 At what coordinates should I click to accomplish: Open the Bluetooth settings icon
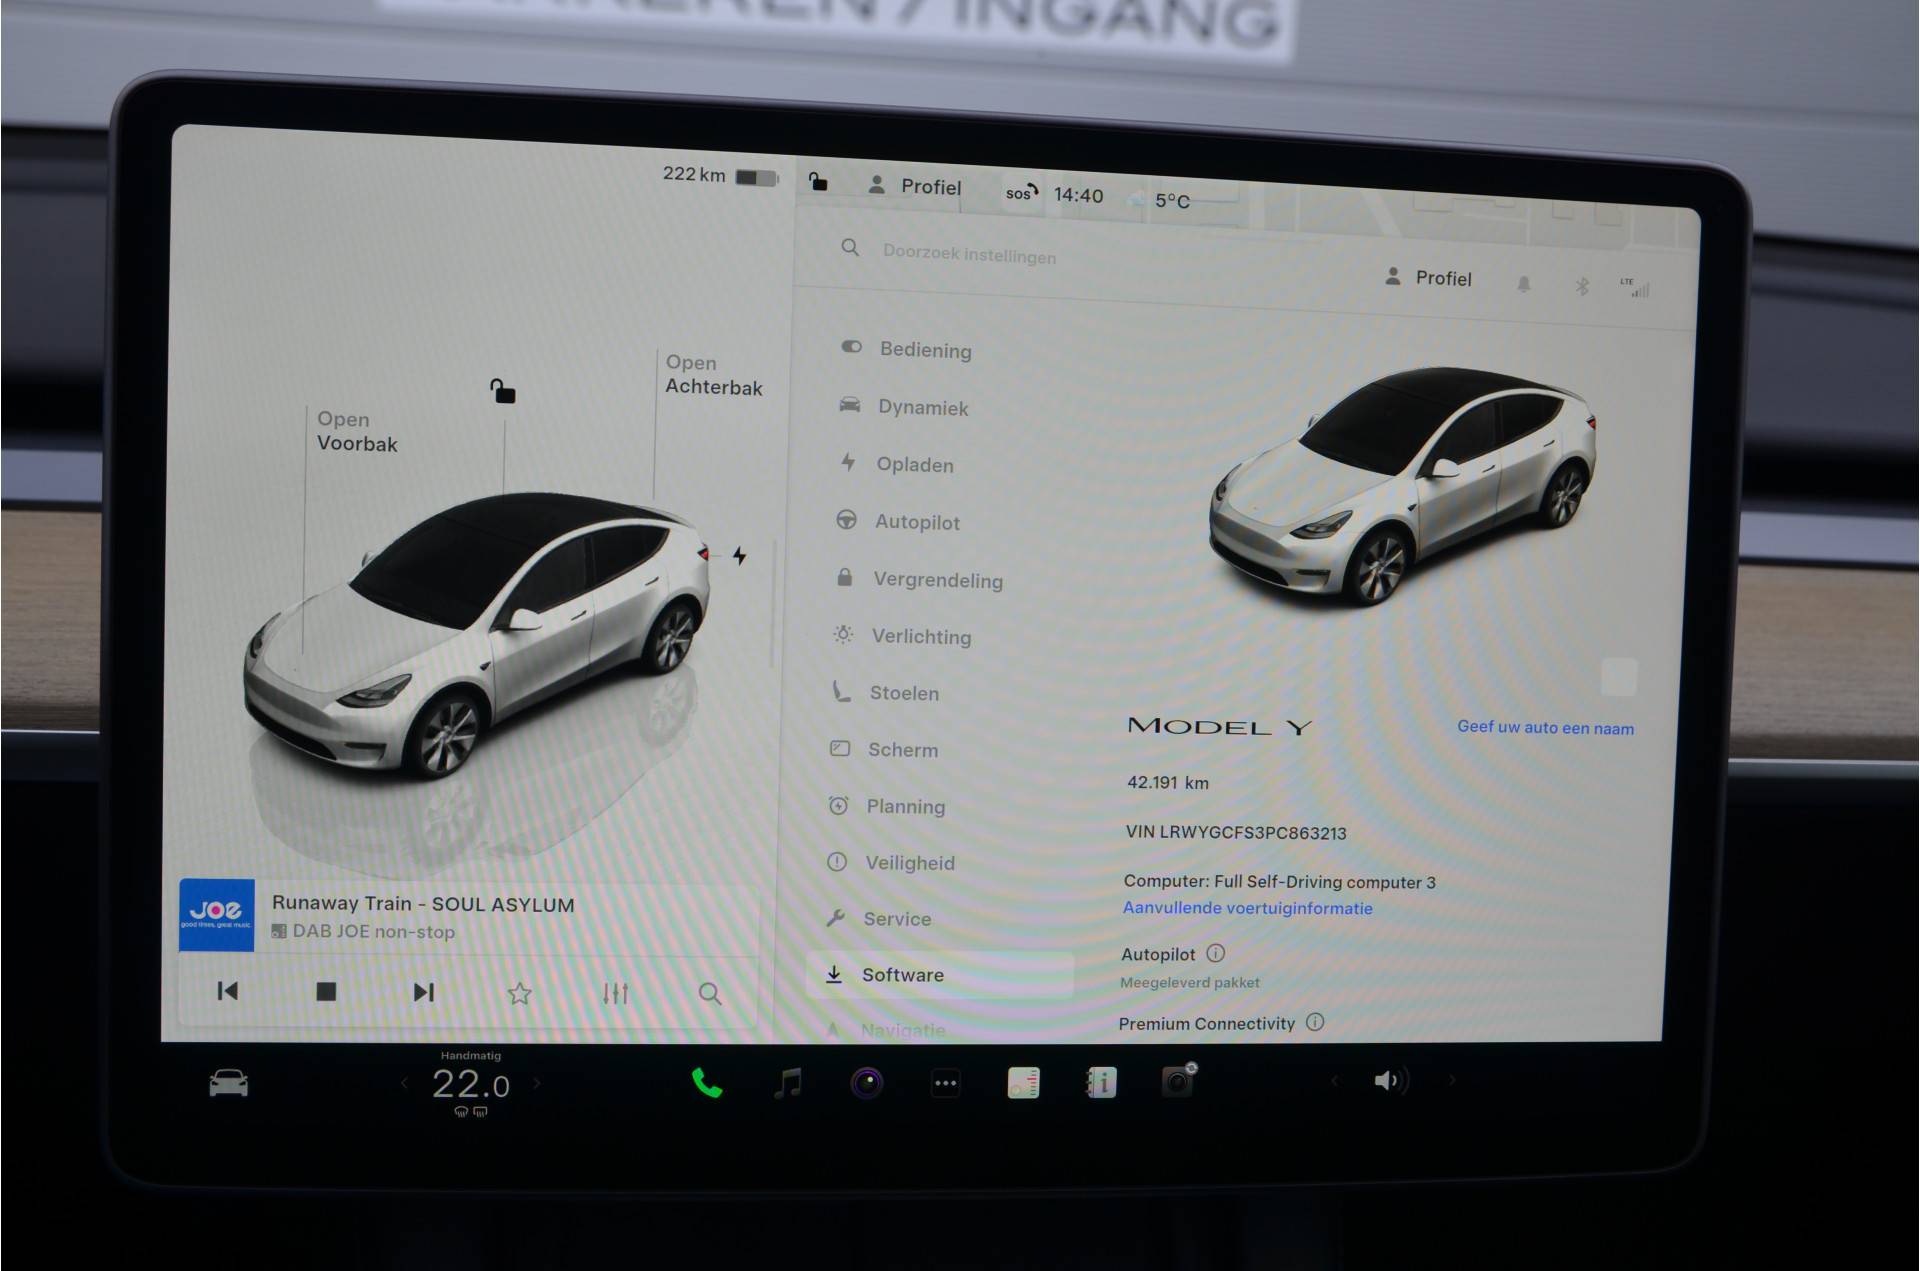[1581, 287]
